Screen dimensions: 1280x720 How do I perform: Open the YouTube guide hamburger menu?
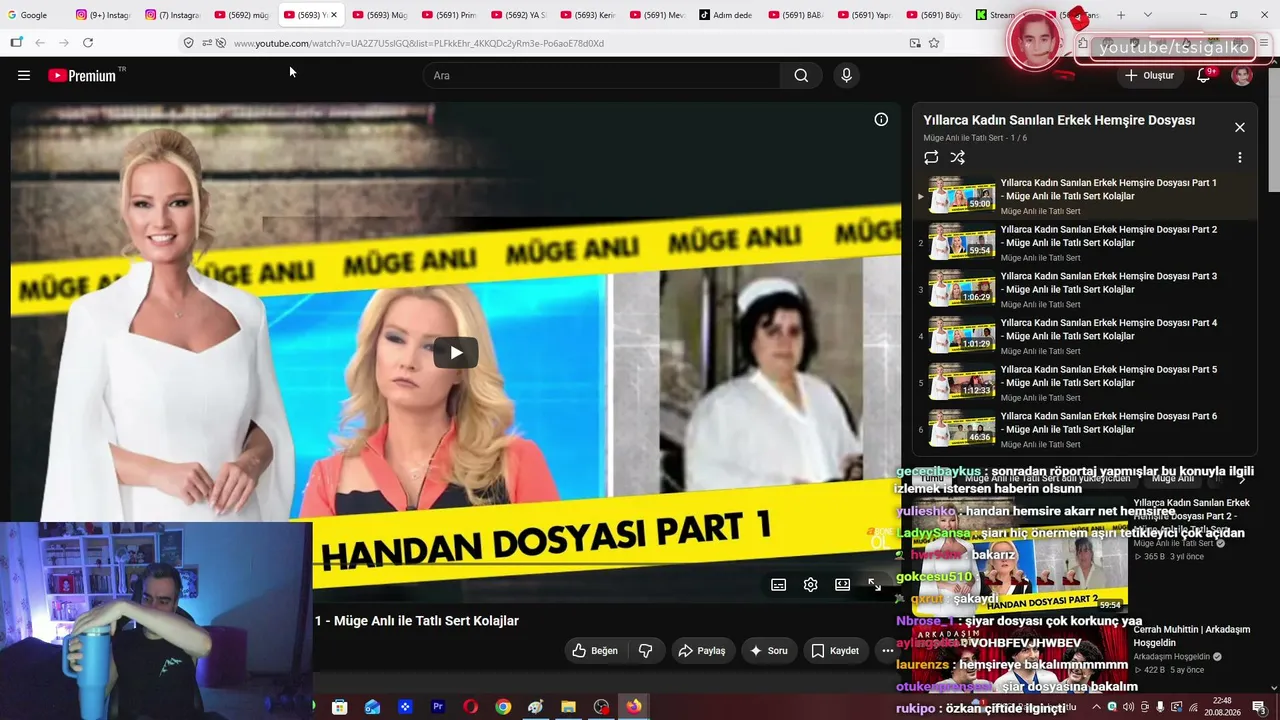pos(24,76)
